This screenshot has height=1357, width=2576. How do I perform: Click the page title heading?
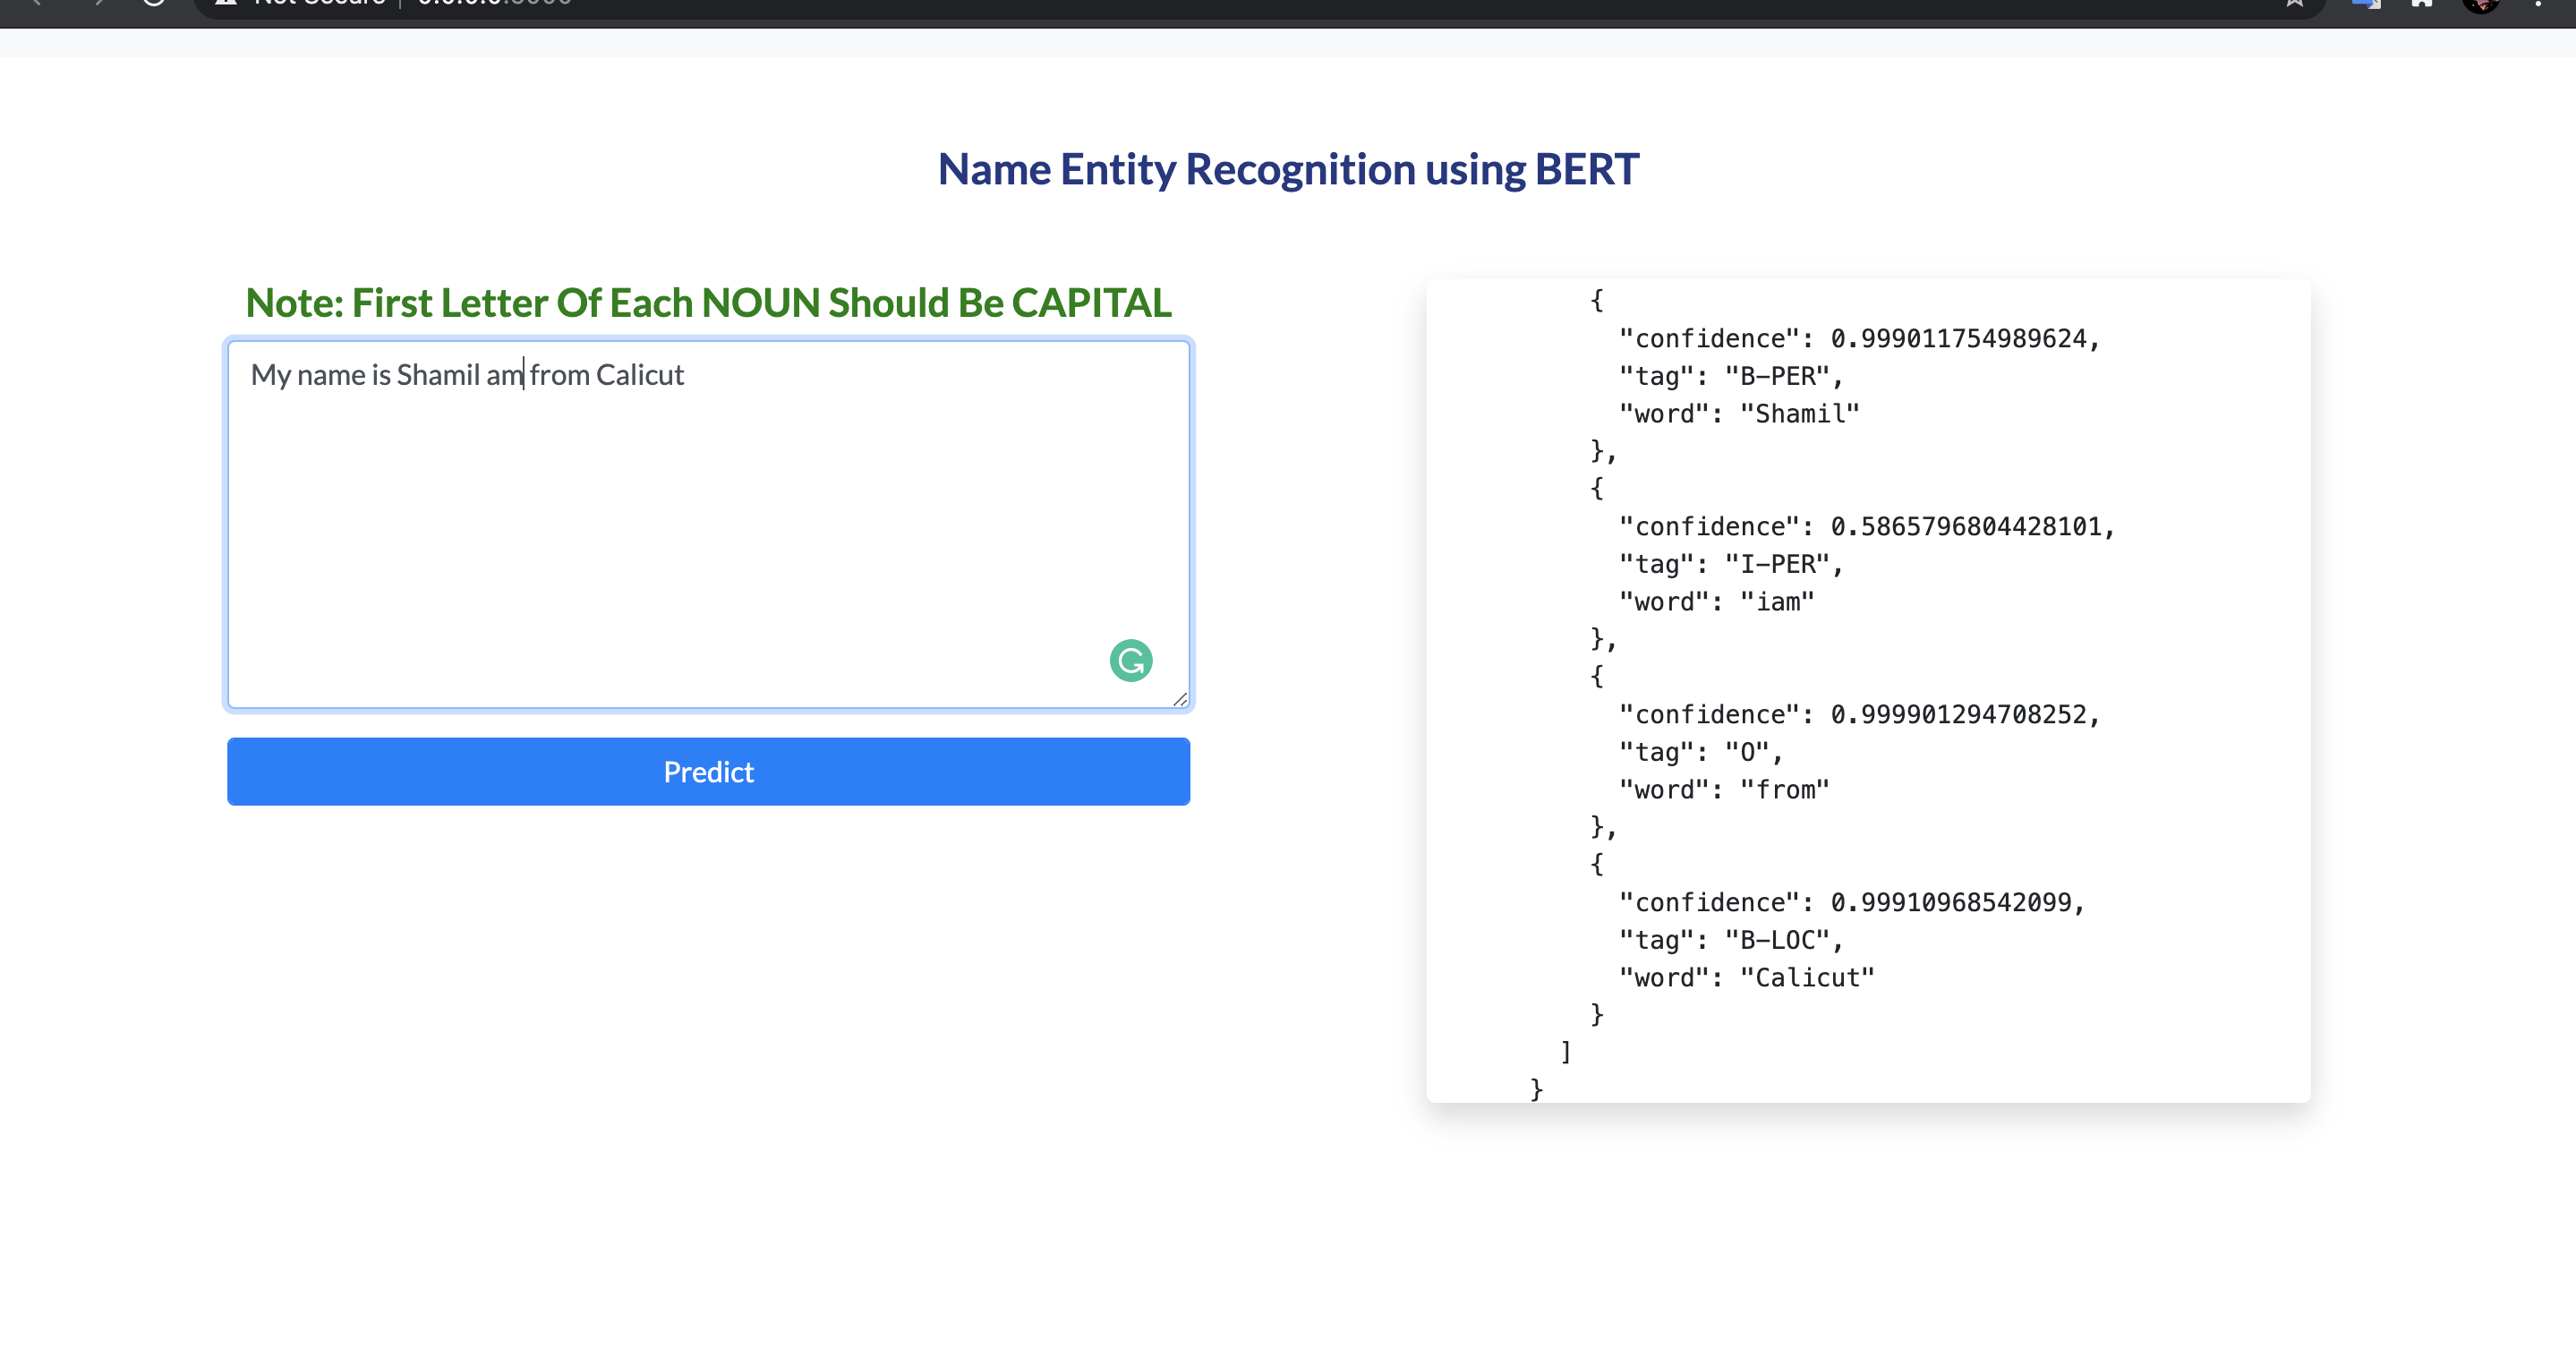1288,169
